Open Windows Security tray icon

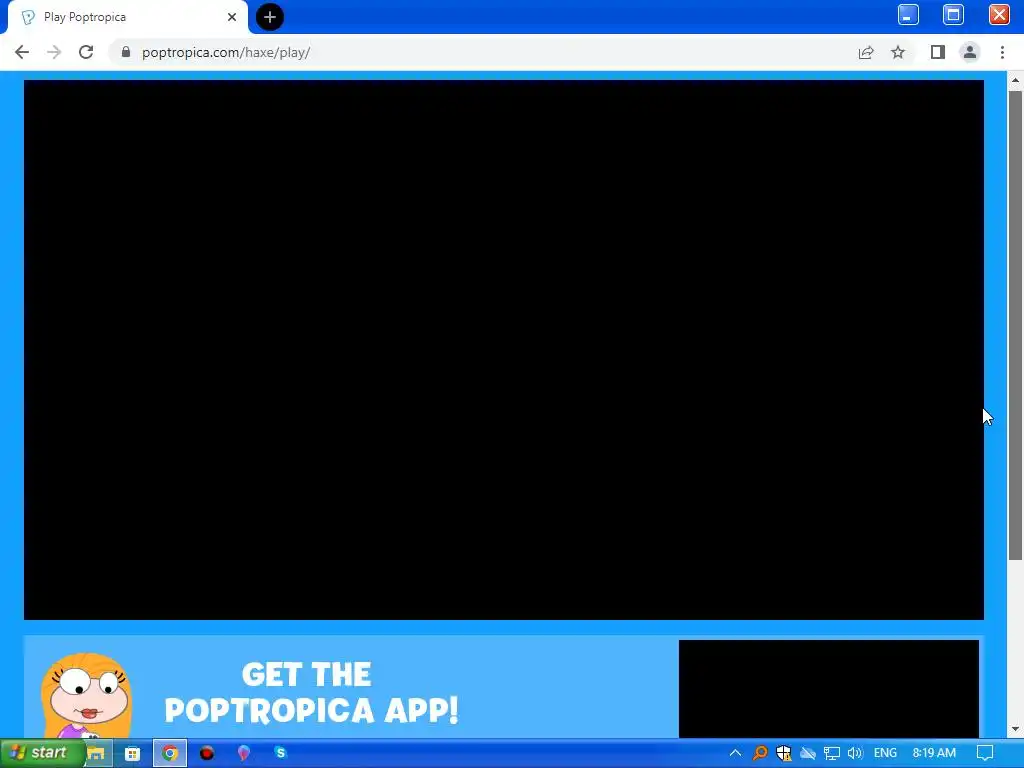click(x=784, y=753)
